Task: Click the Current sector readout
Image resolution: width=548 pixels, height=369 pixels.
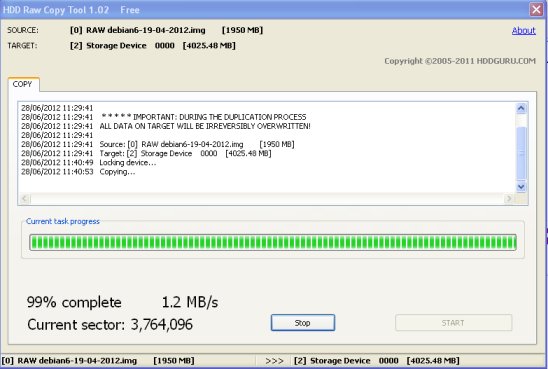Action: [x=110, y=325]
